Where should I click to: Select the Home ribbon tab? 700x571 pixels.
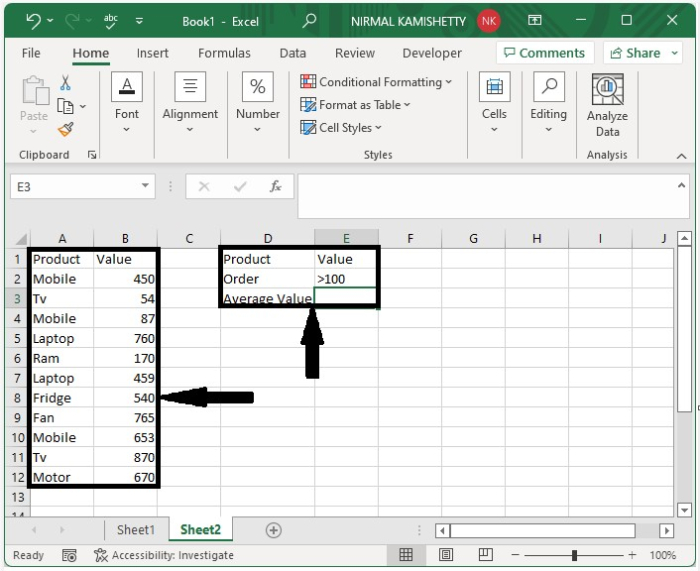point(91,53)
